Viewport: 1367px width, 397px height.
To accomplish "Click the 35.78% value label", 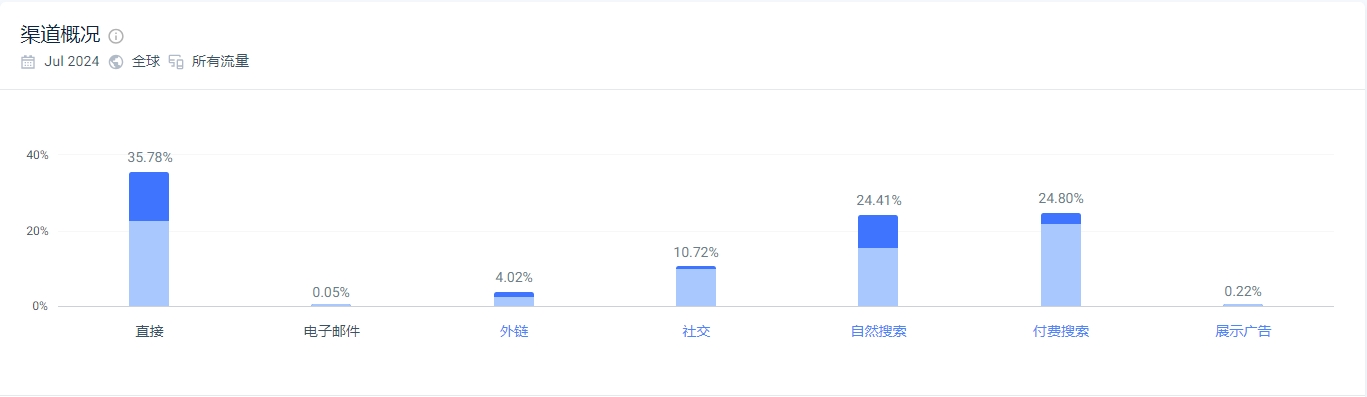I will click(150, 157).
